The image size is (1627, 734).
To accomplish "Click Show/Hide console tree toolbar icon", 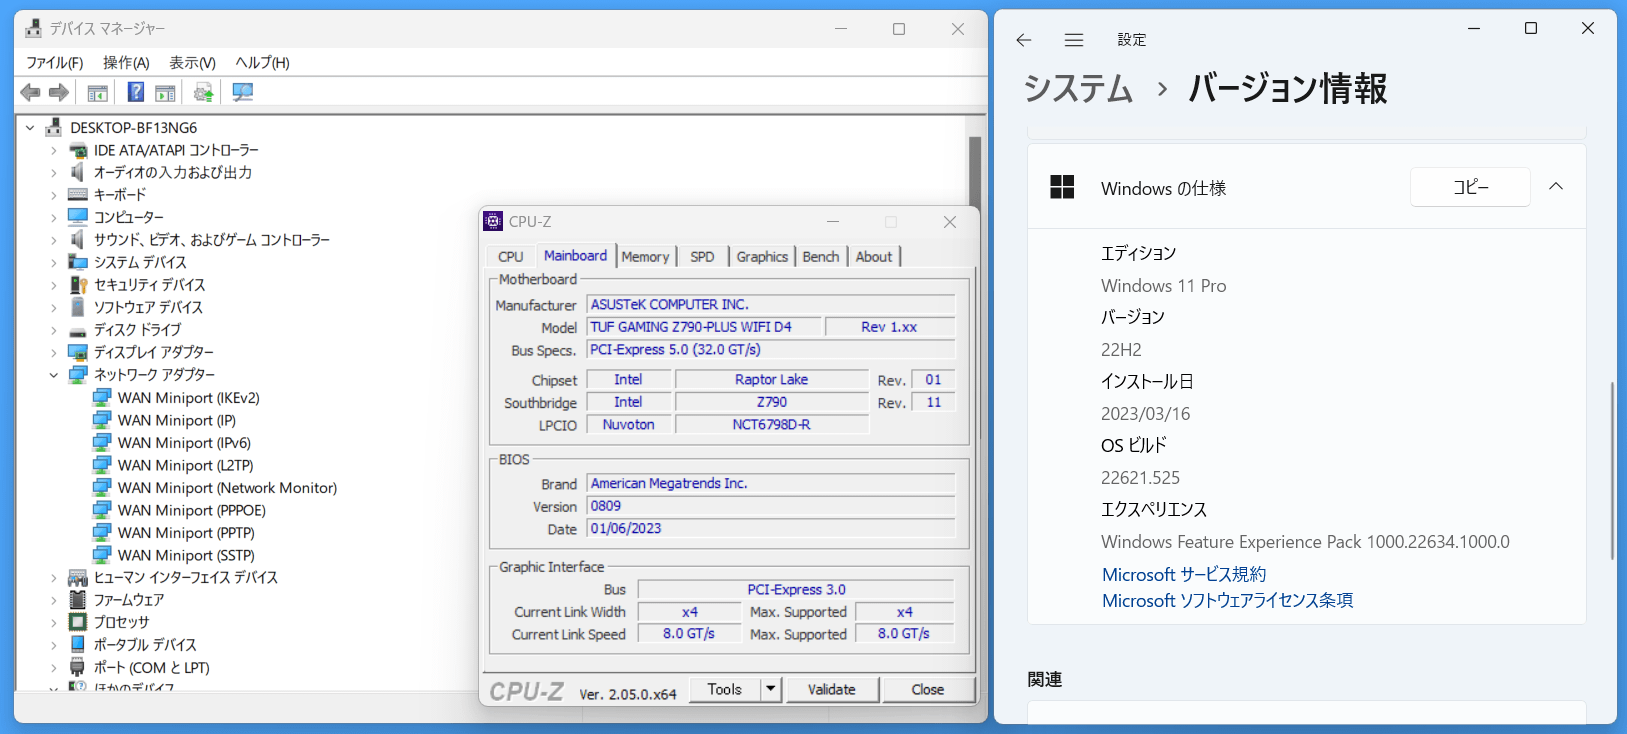I will point(98,93).
